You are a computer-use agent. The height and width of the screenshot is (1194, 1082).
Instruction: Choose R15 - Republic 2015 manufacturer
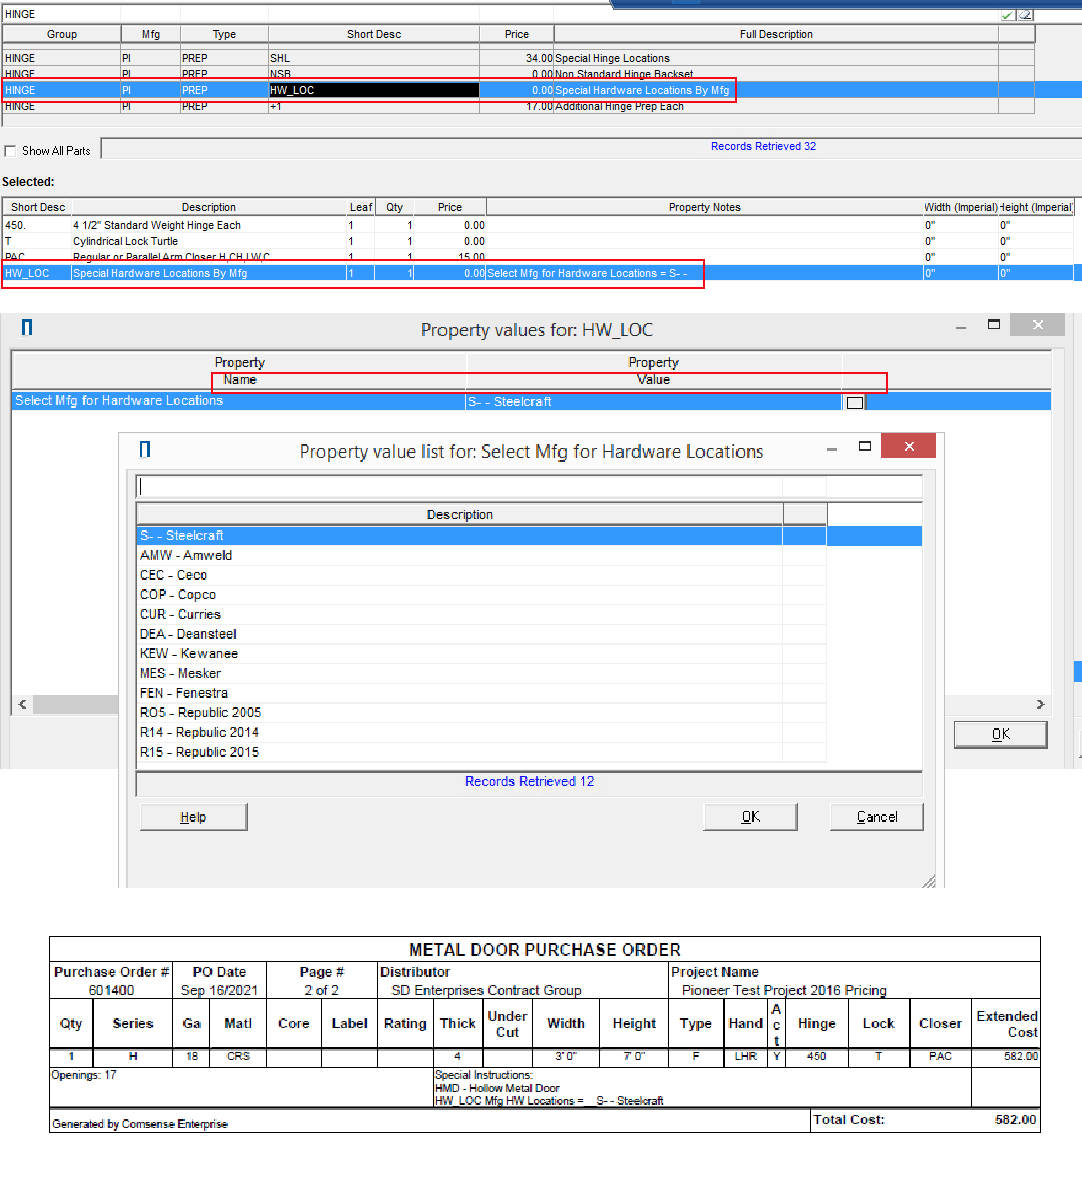[199, 752]
